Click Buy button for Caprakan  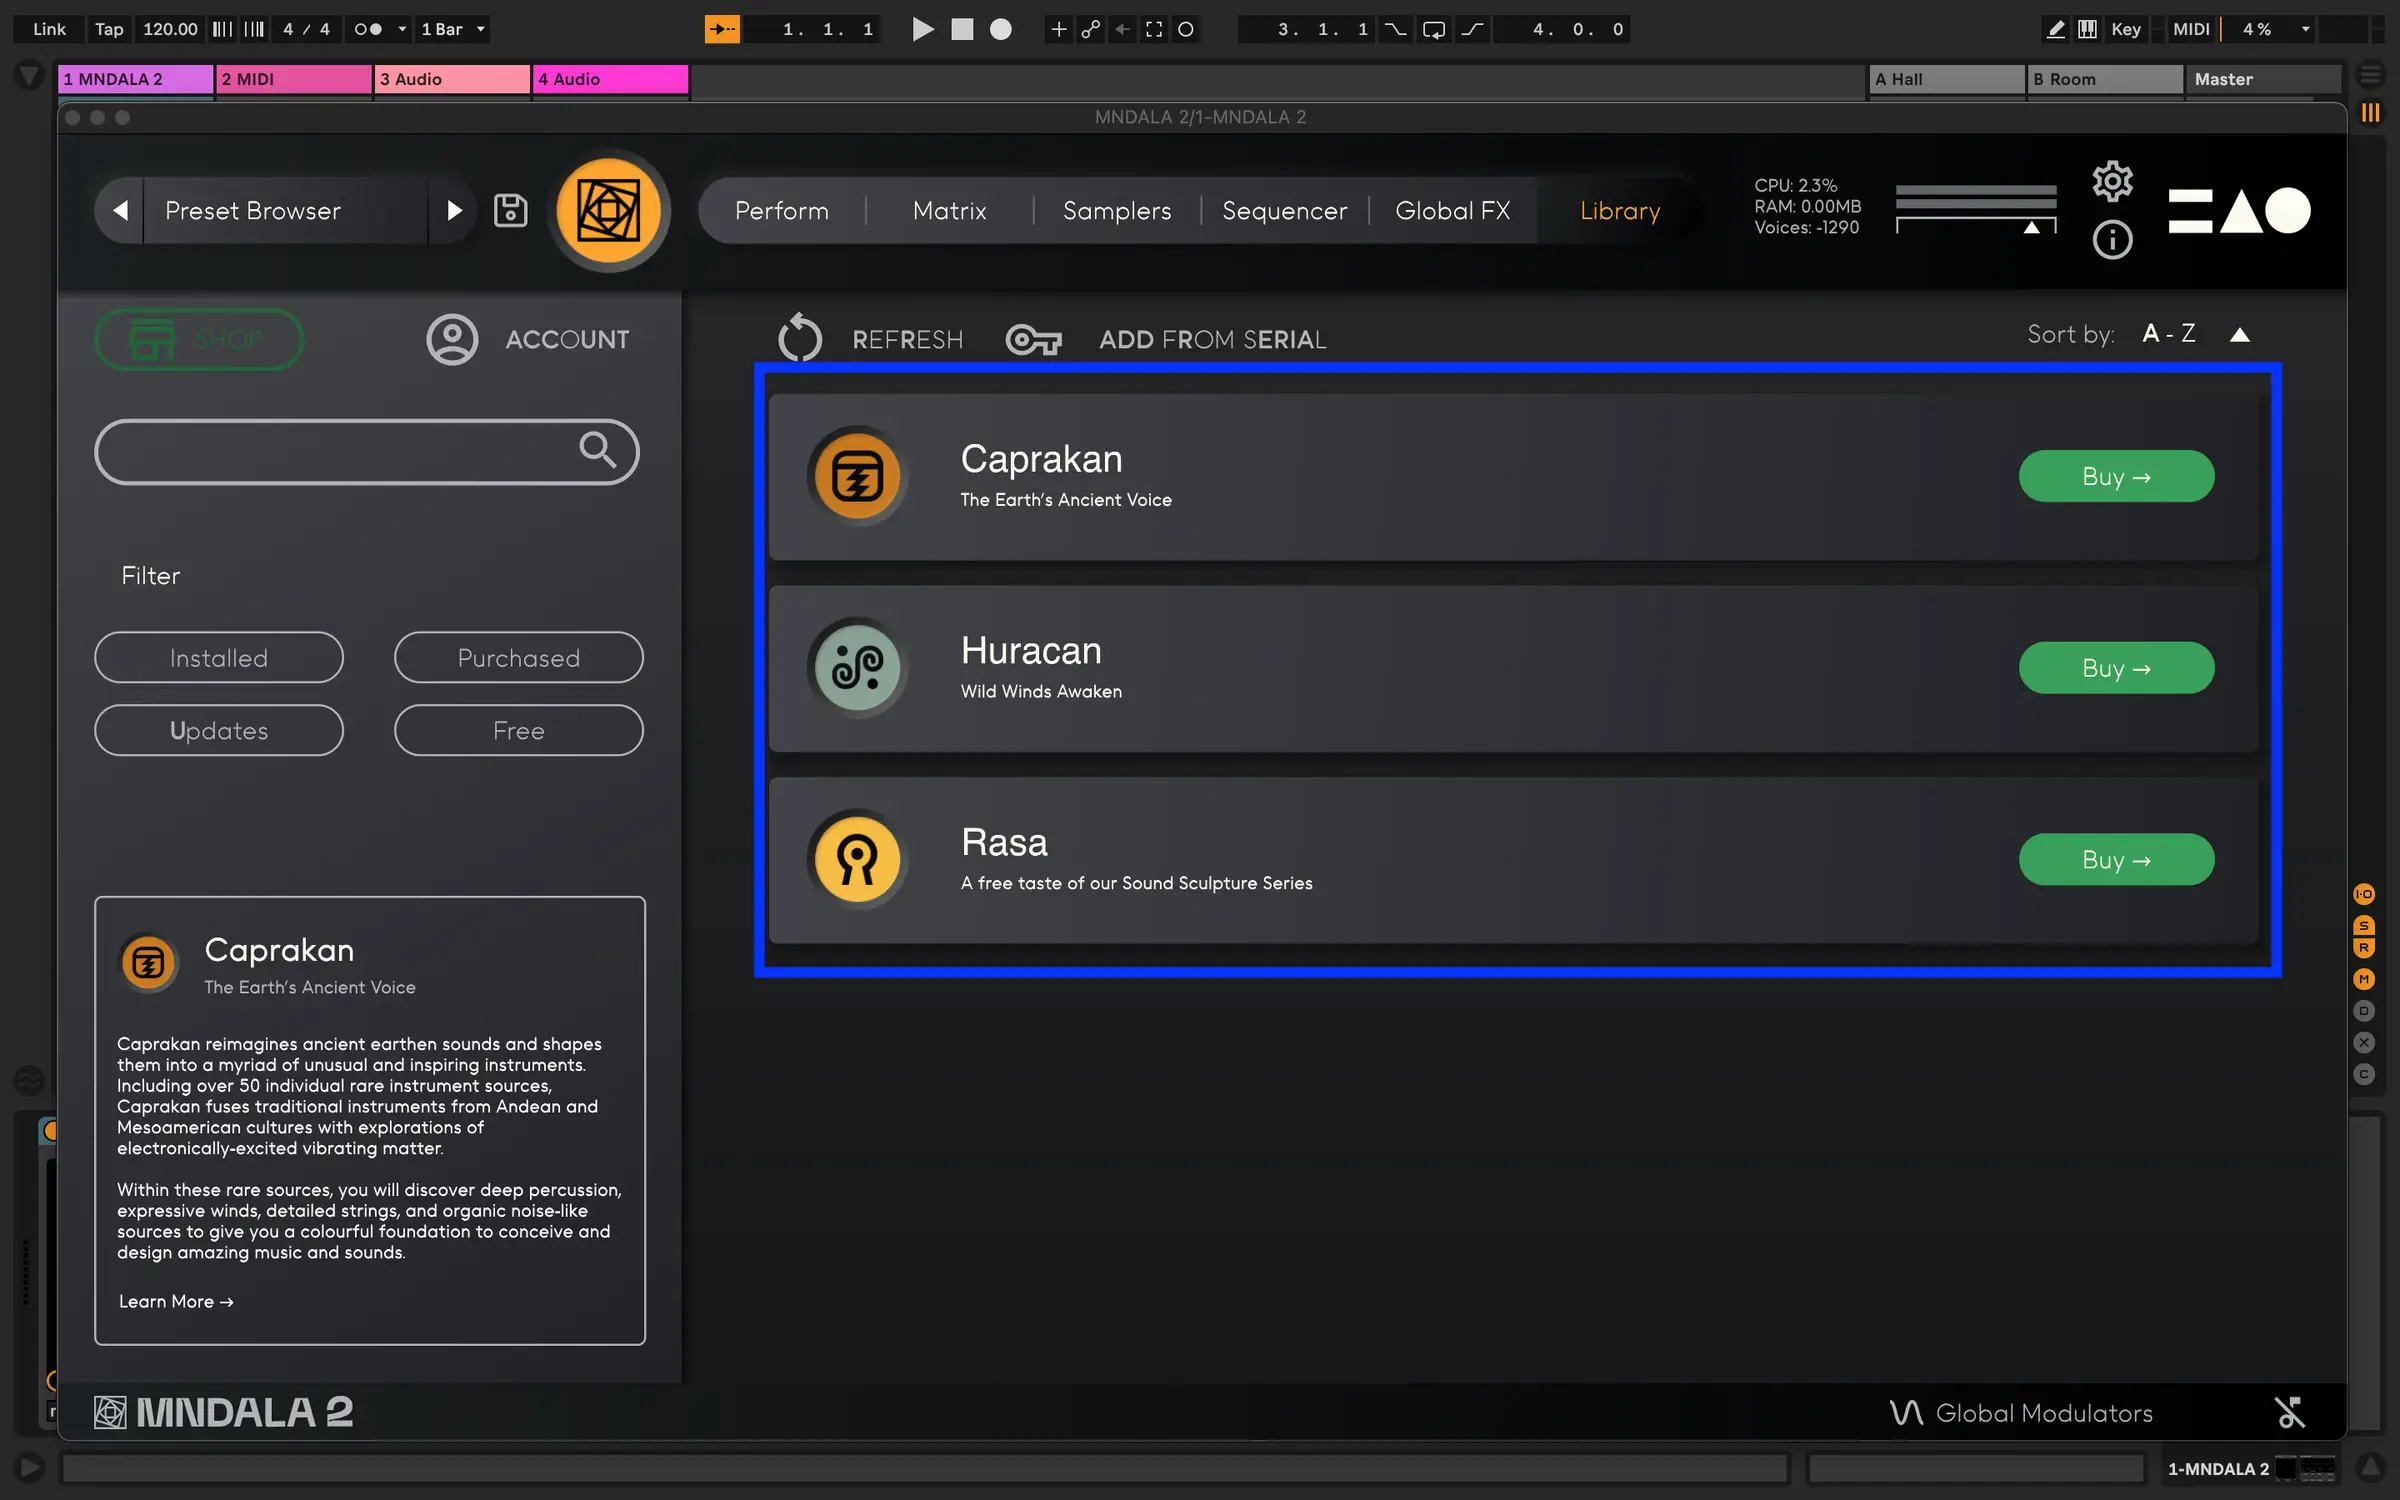pyautogui.click(x=2116, y=477)
